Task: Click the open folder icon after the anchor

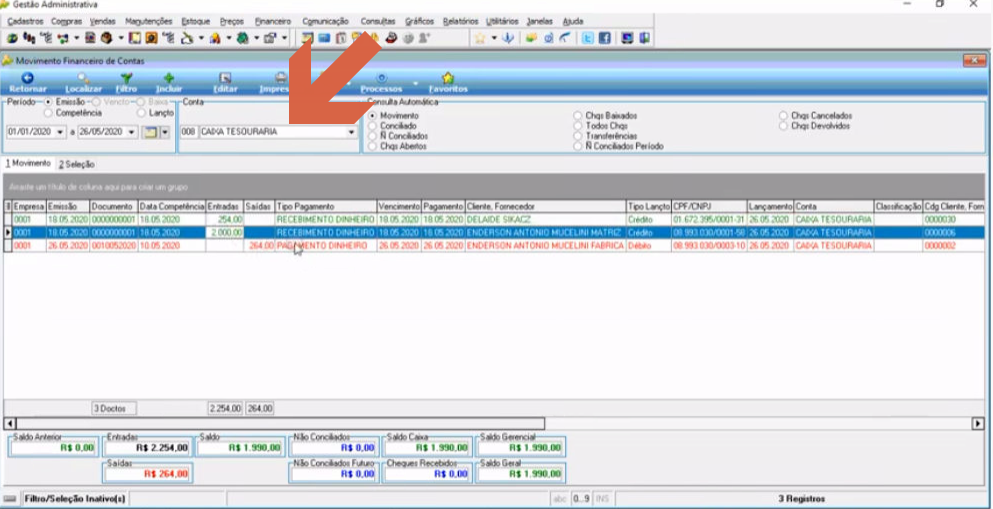Action: pyautogui.click(x=531, y=38)
